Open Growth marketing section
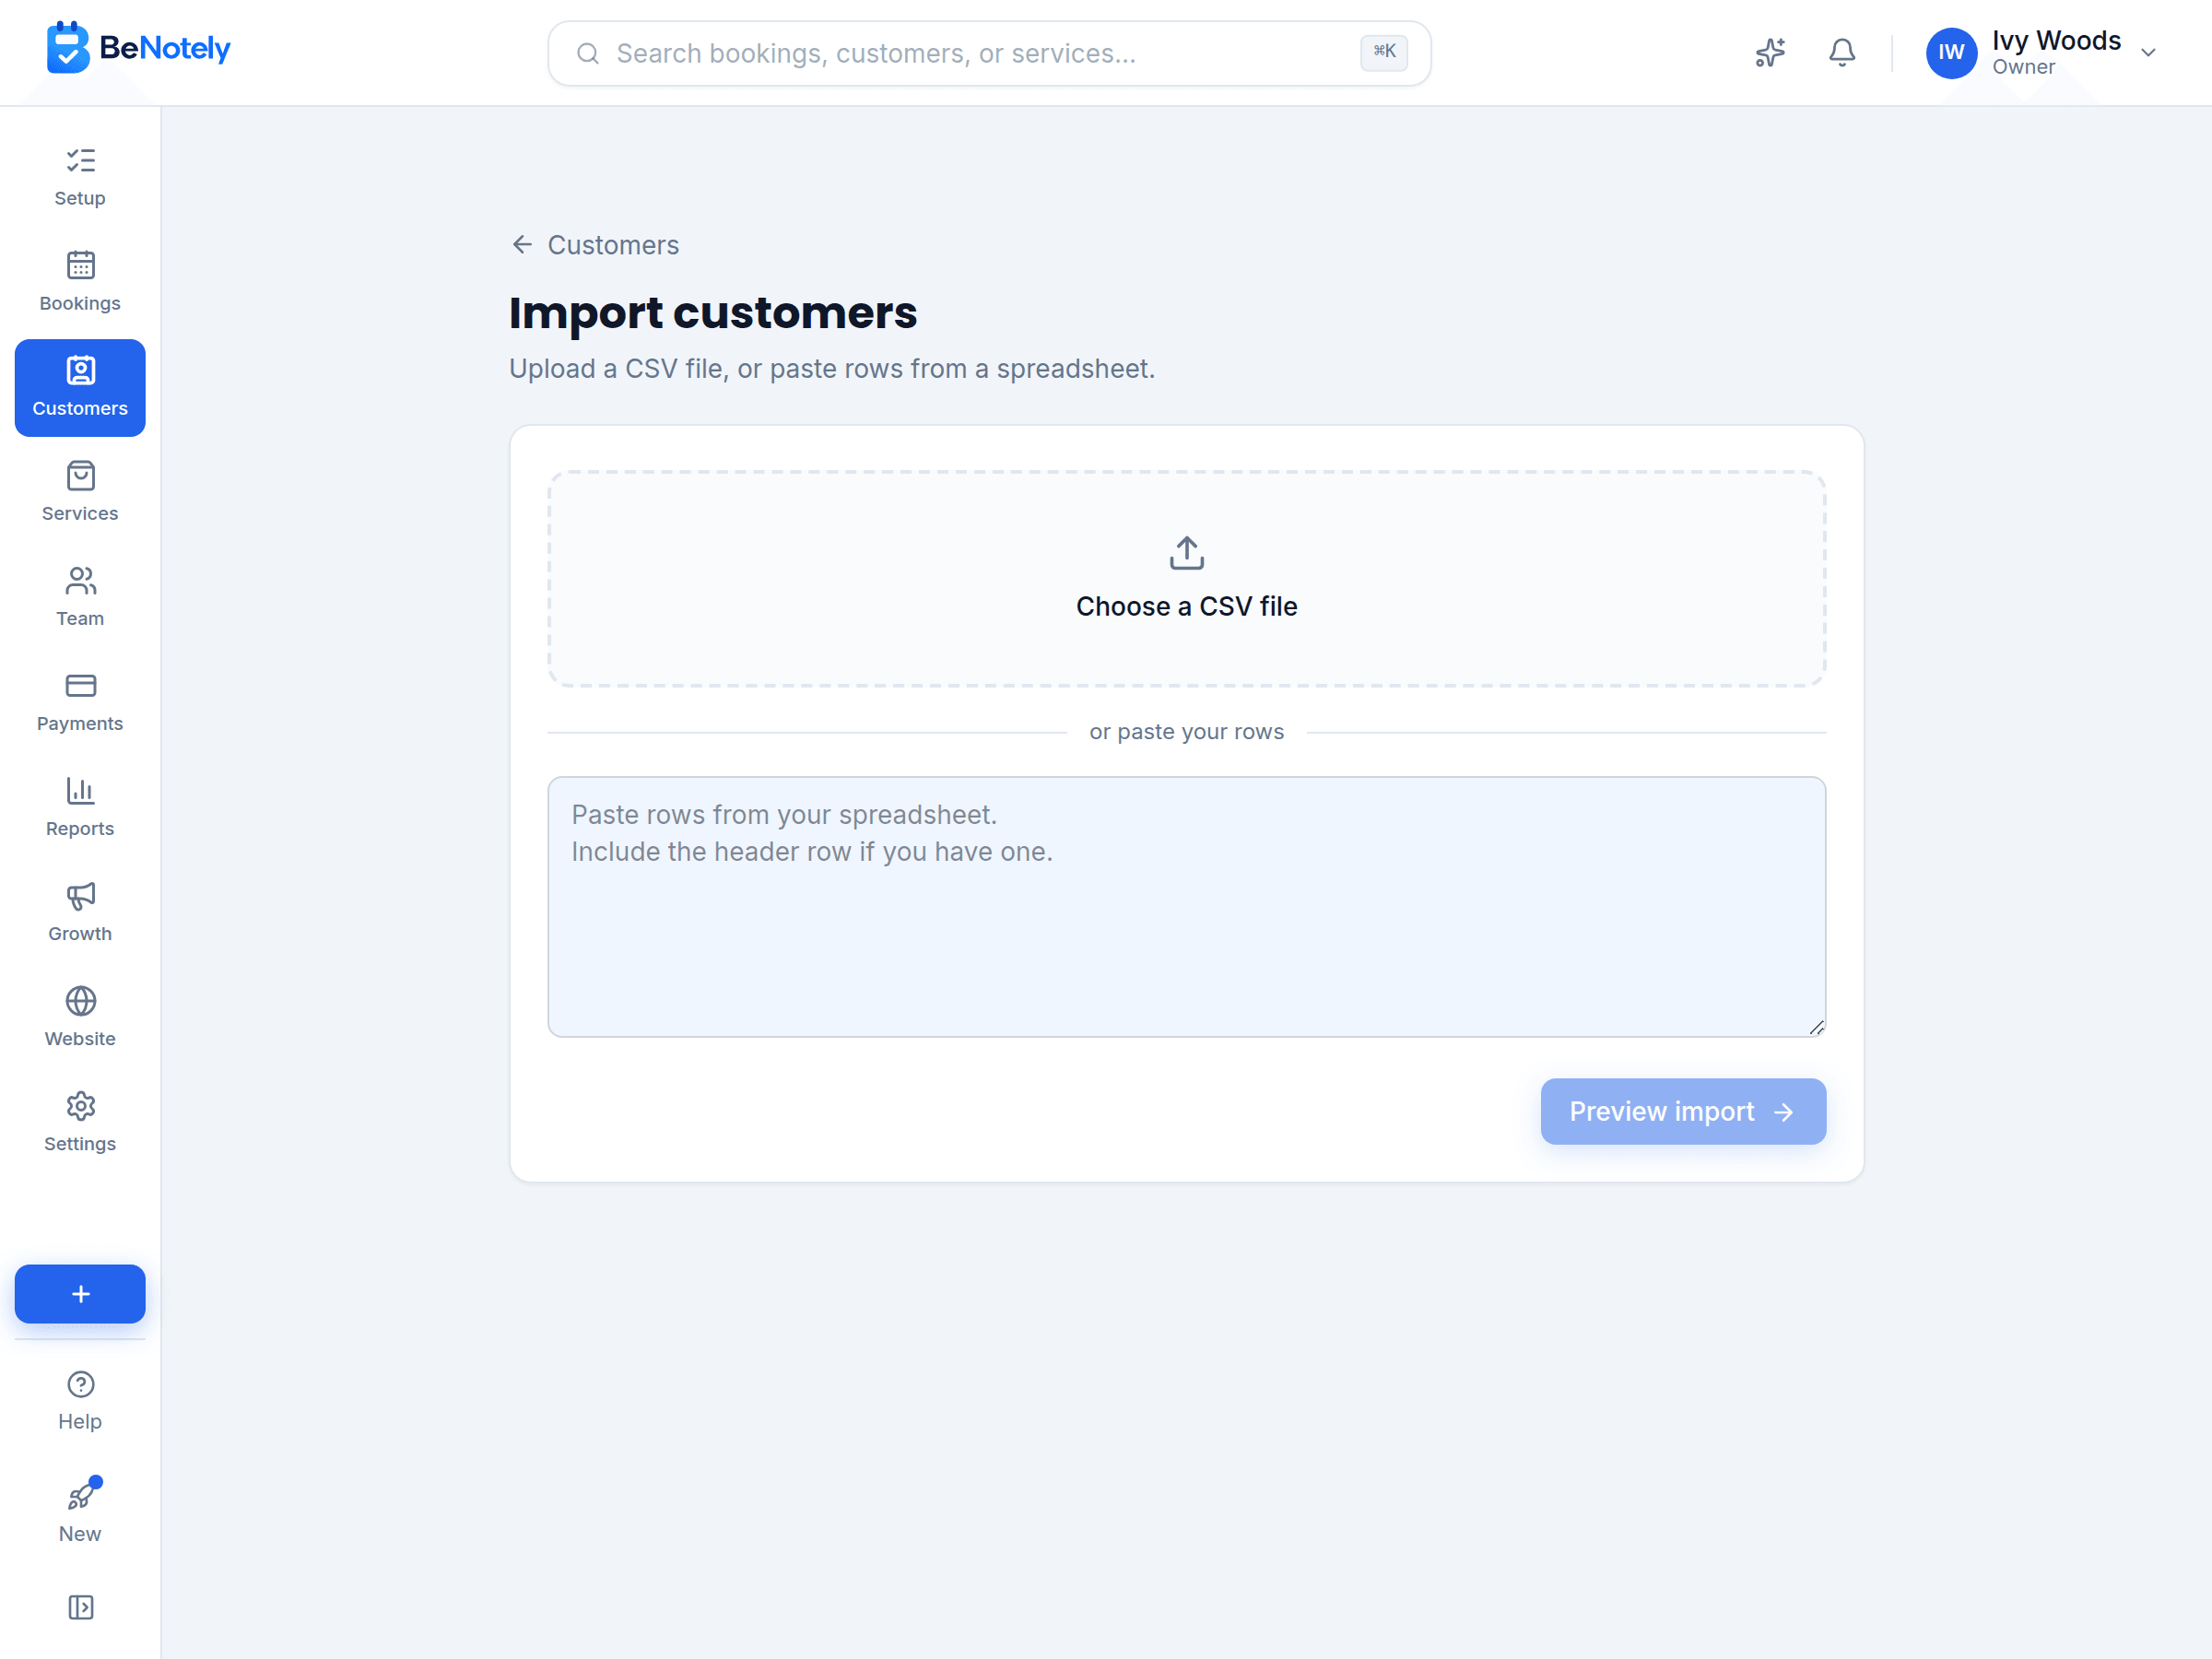Screen dimensions: 2212x1659 [80, 912]
